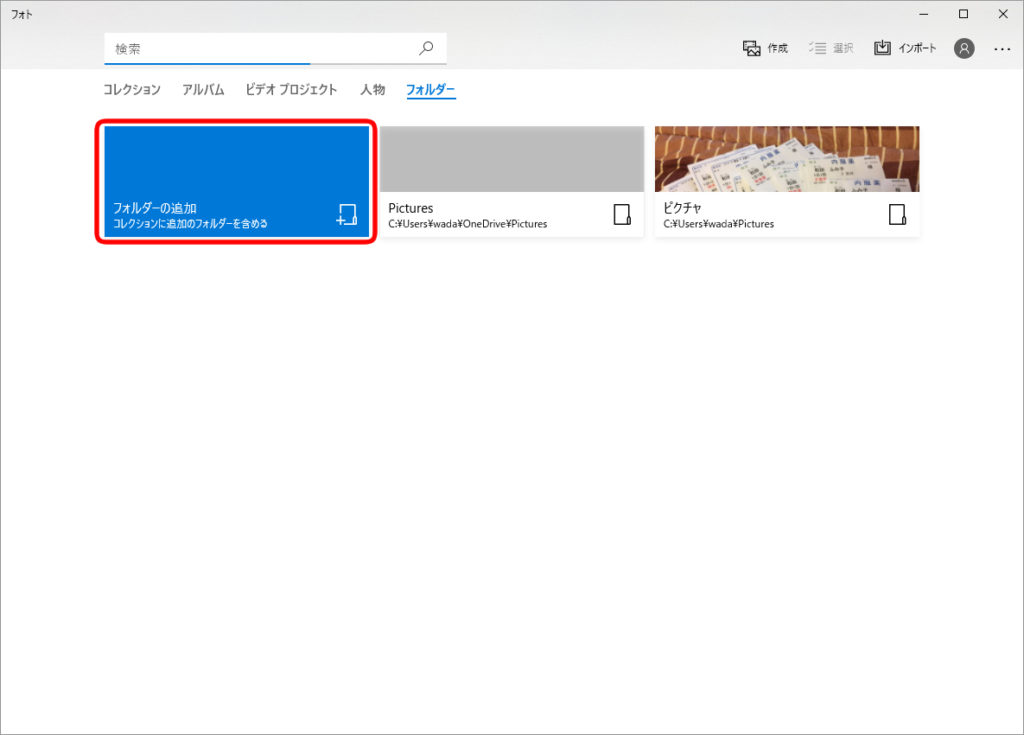Switch to the コレクション tab
The width and height of the screenshot is (1024, 735).
coord(132,90)
